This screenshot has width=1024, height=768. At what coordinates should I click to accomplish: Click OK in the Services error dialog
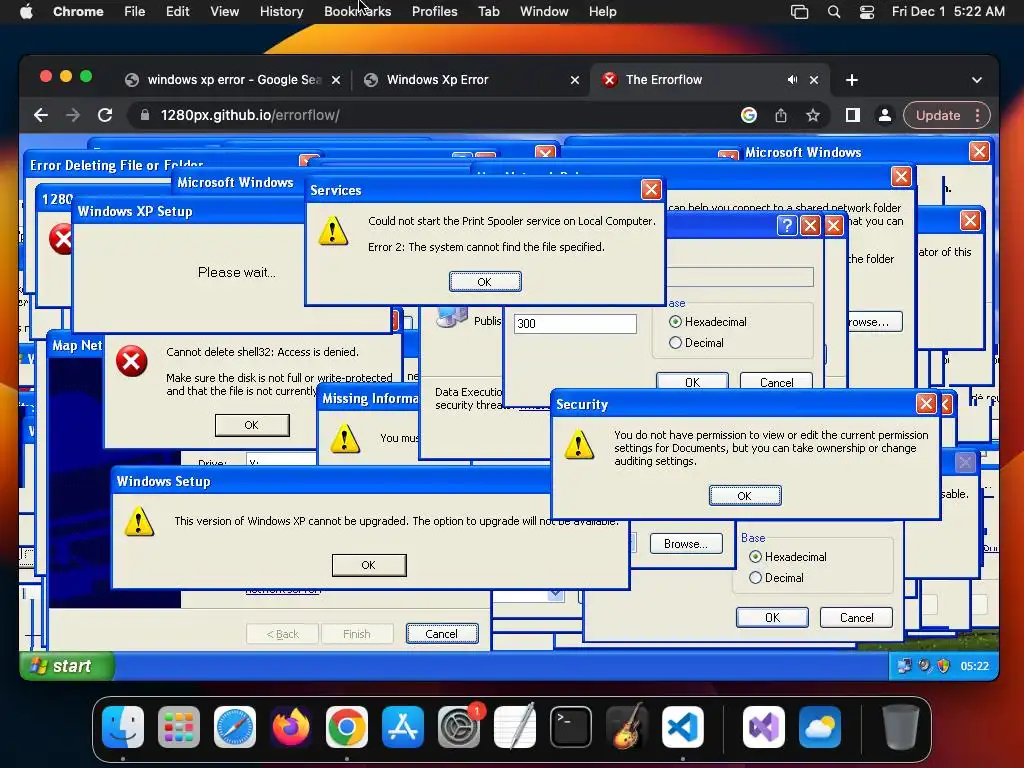[x=485, y=281]
